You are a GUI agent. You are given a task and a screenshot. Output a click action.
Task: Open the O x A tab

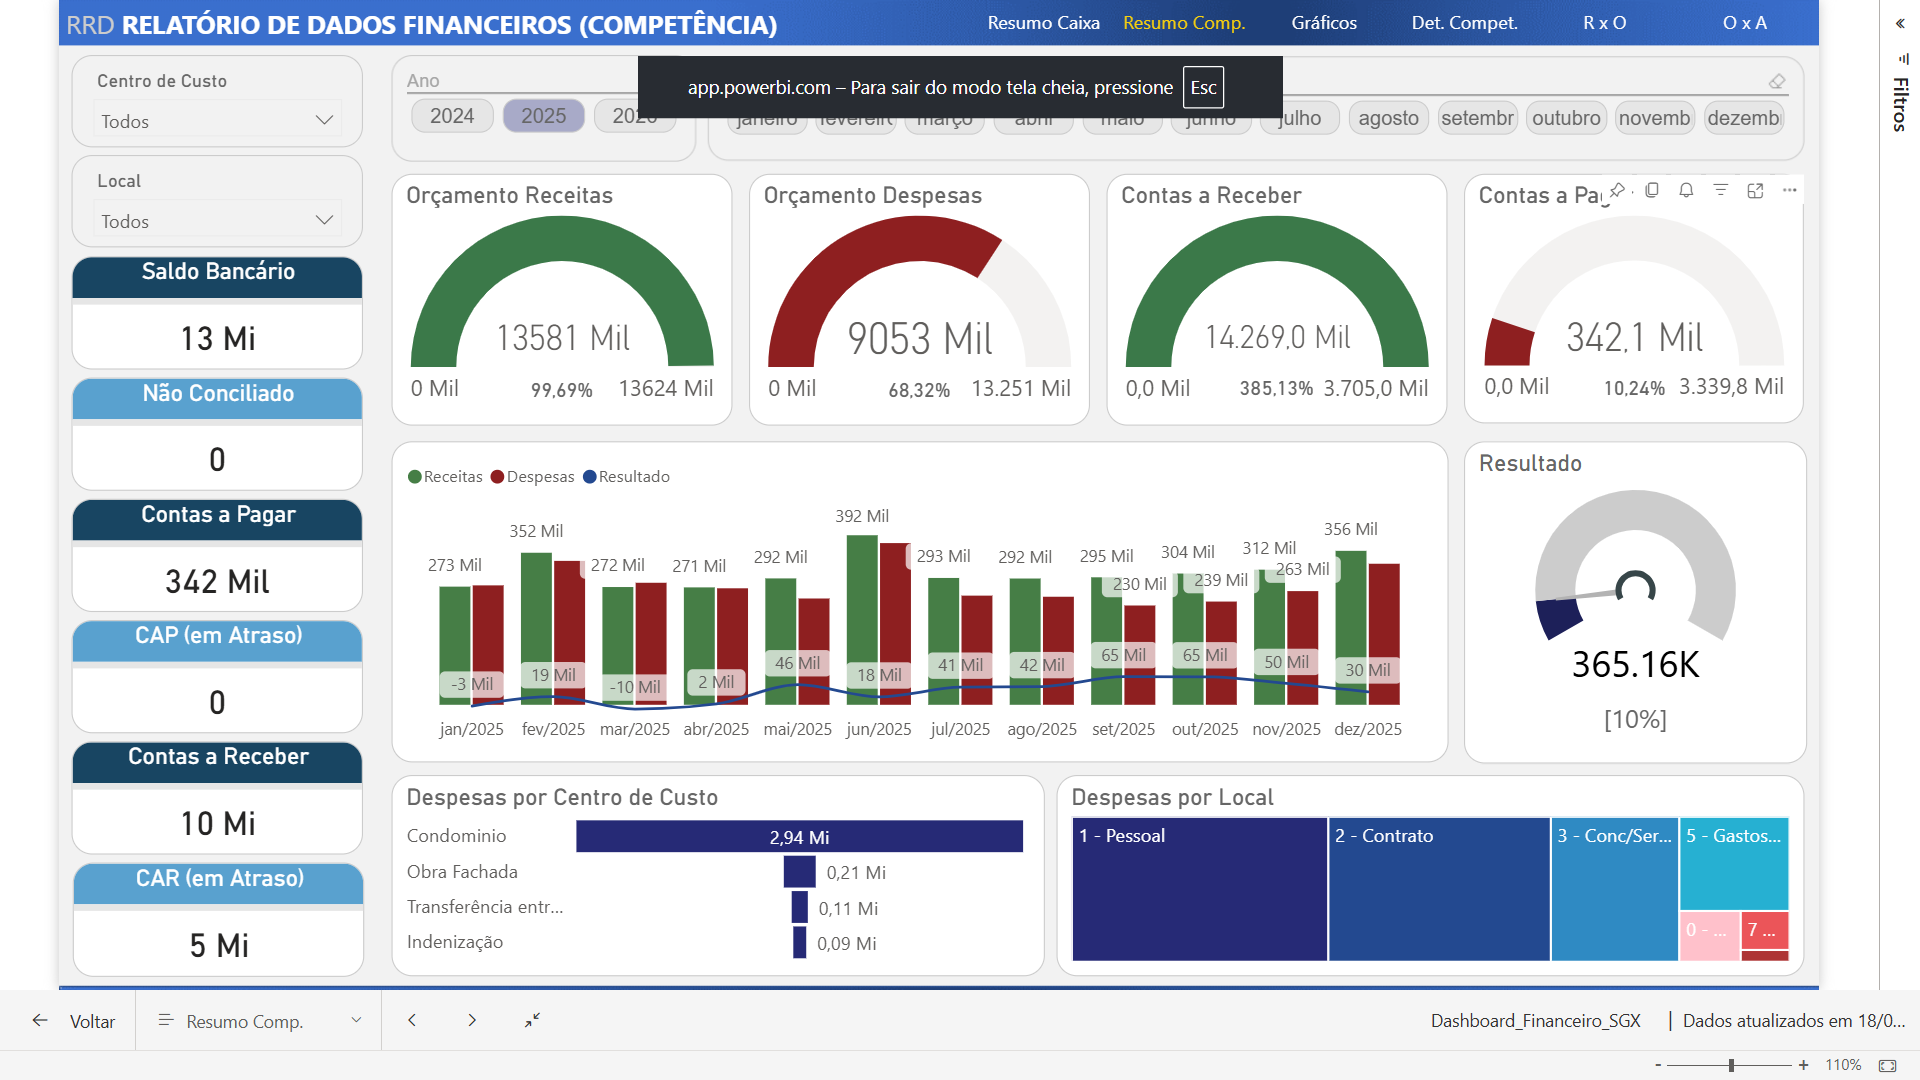pyautogui.click(x=1744, y=23)
